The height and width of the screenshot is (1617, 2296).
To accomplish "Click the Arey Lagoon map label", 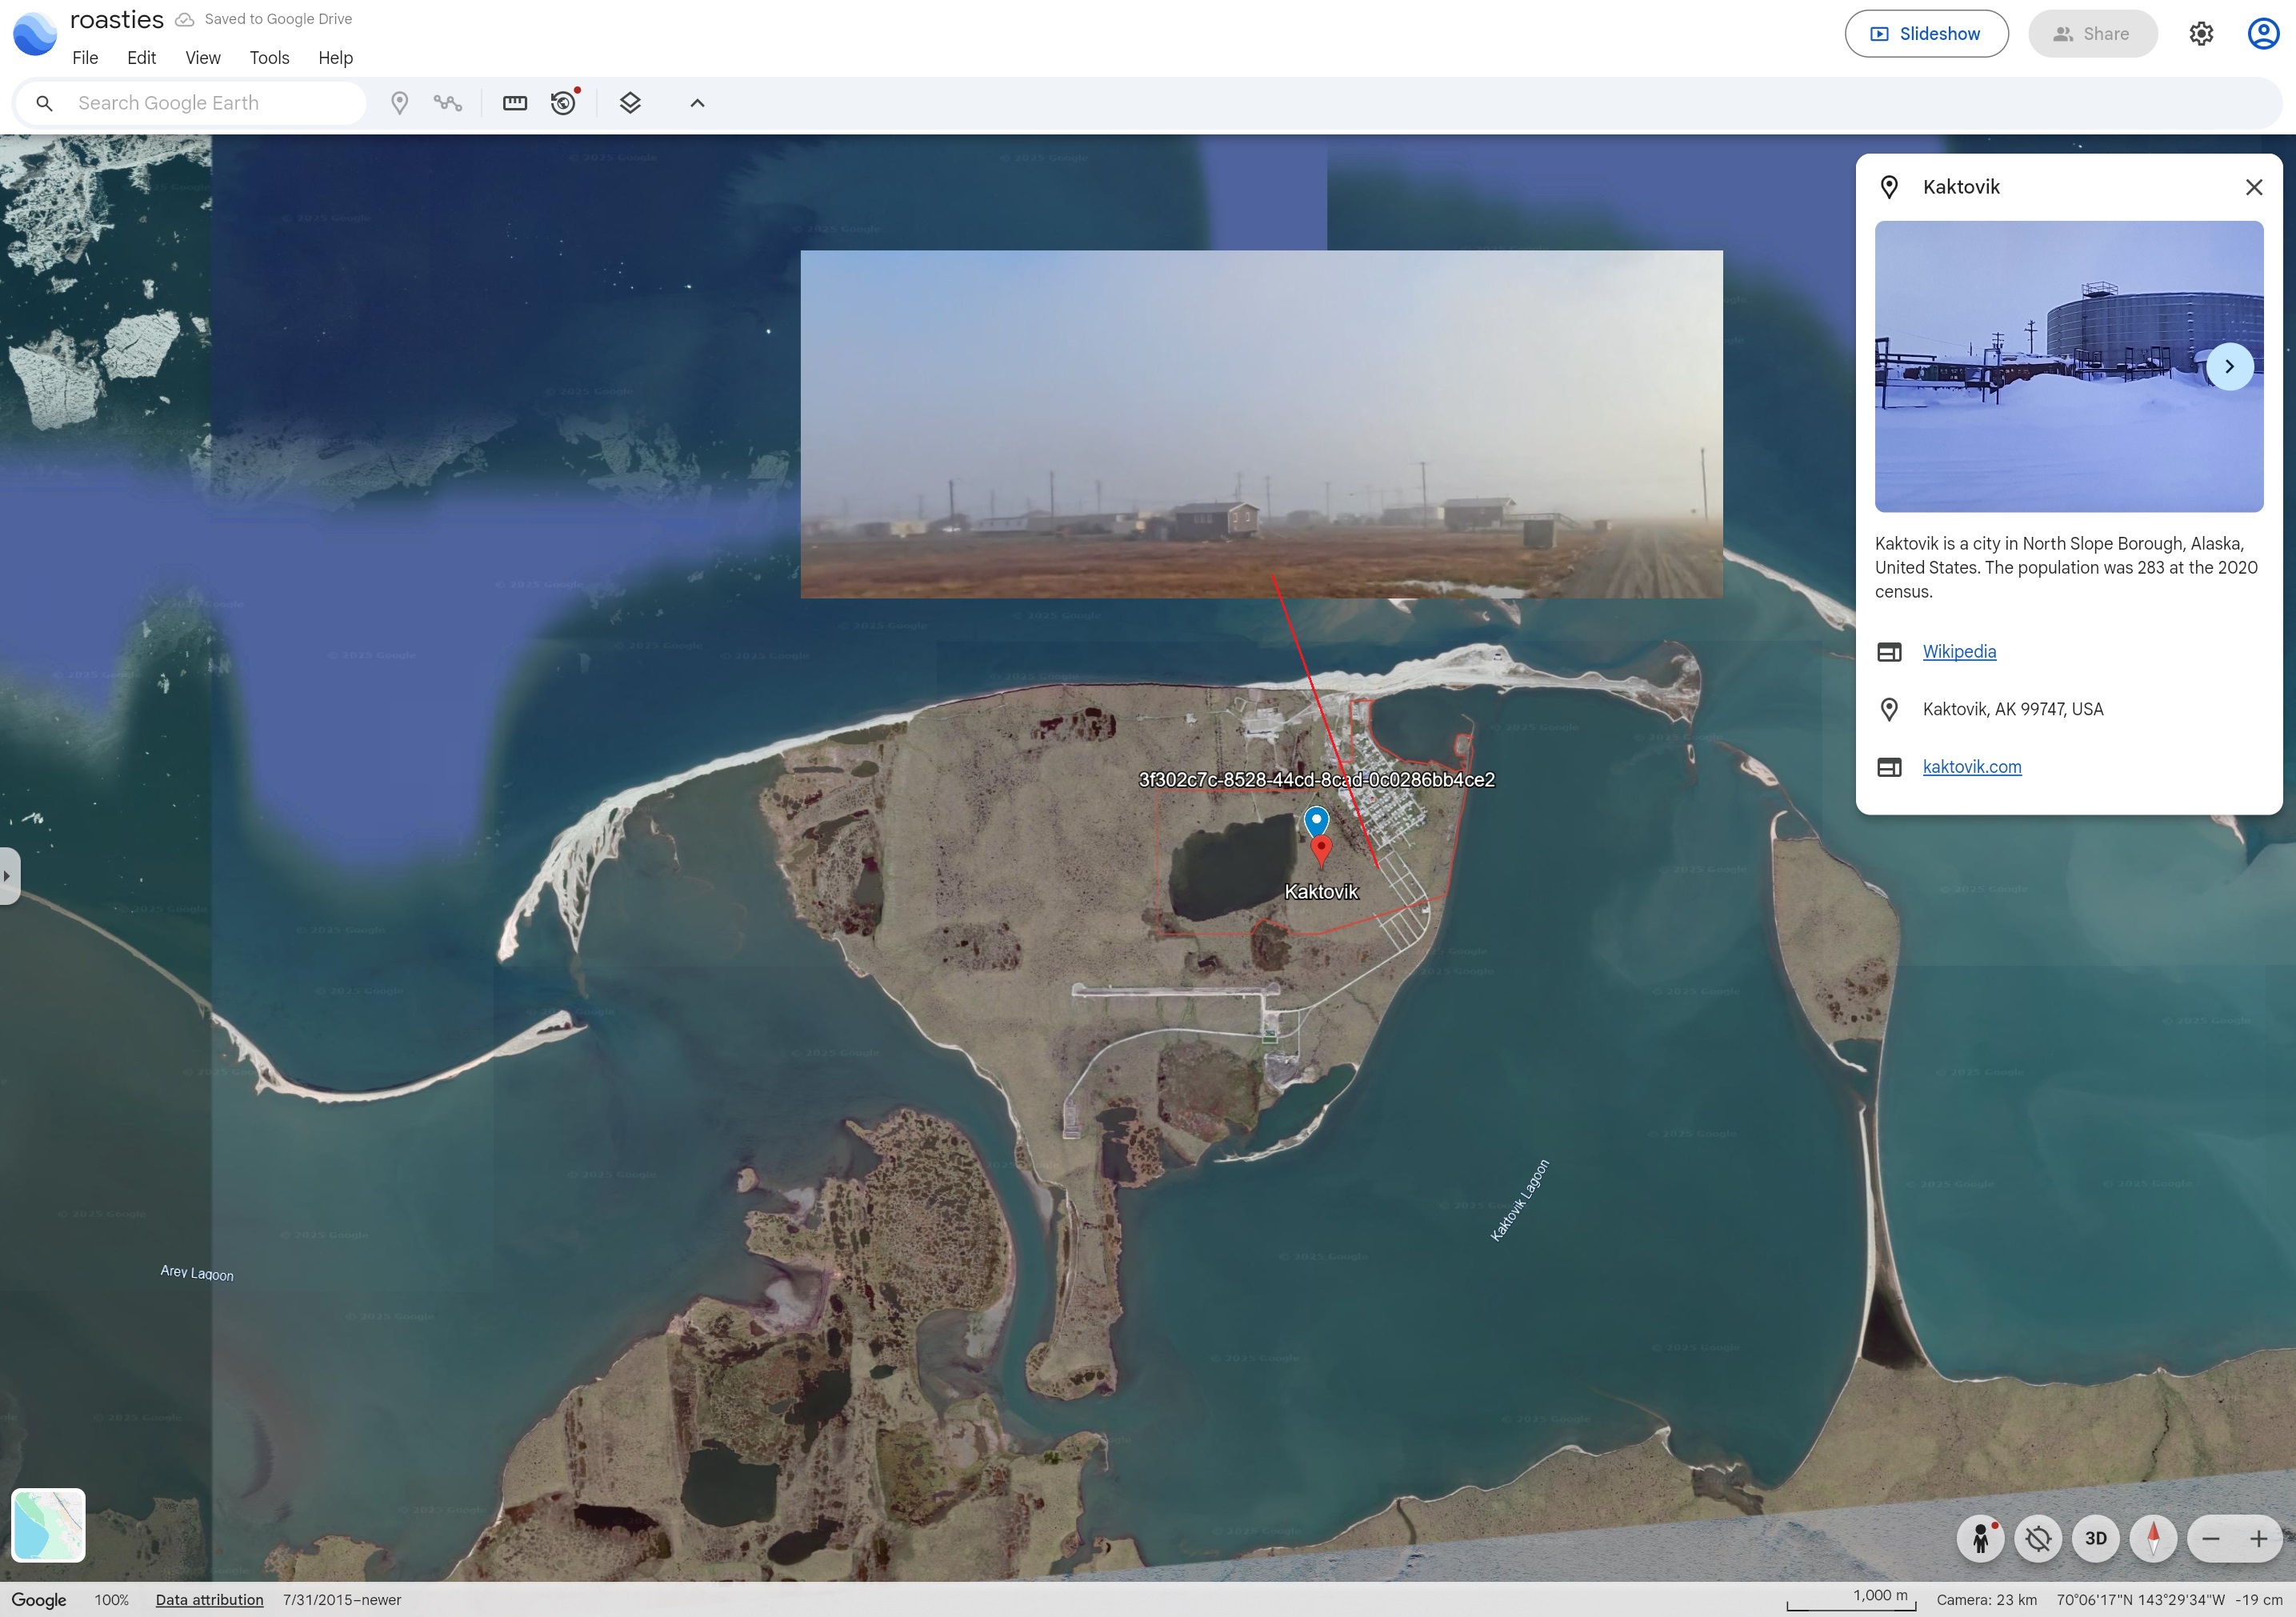I will coord(197,1273).
